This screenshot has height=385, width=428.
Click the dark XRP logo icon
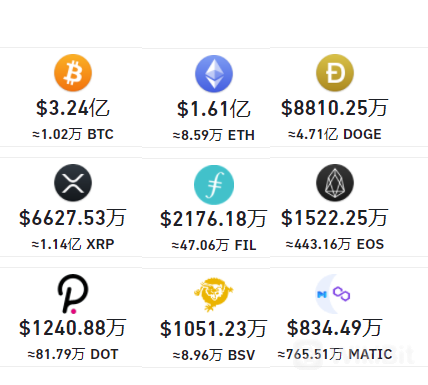pos(73,183)
